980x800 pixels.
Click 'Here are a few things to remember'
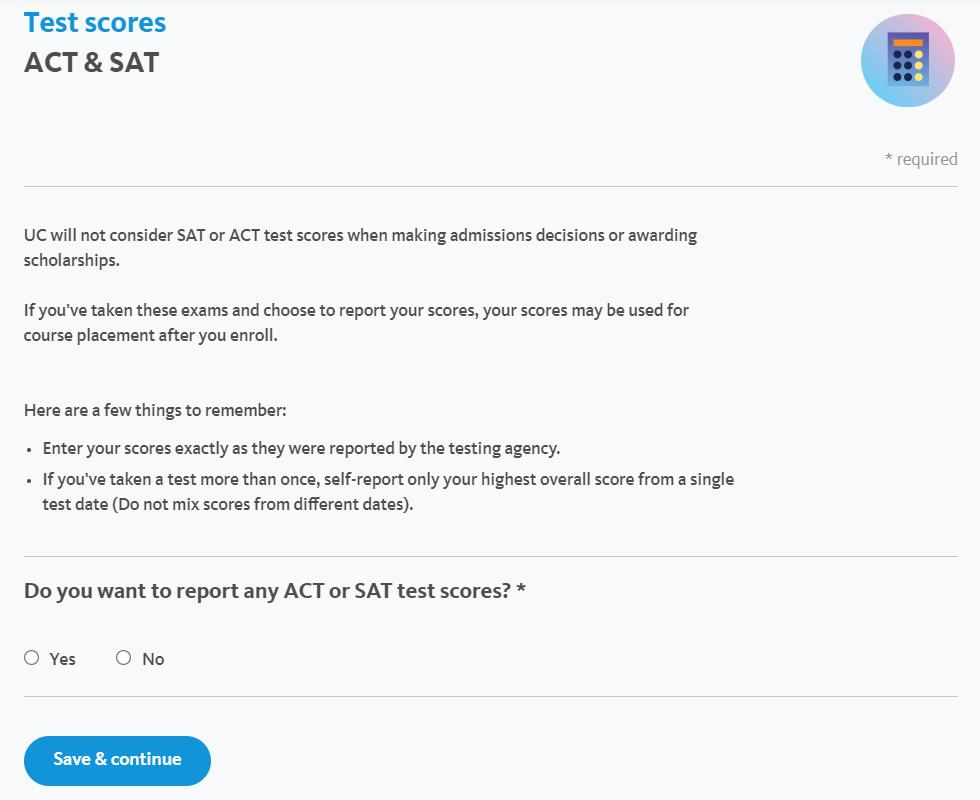pyautogui.click(x=155, y=411)
